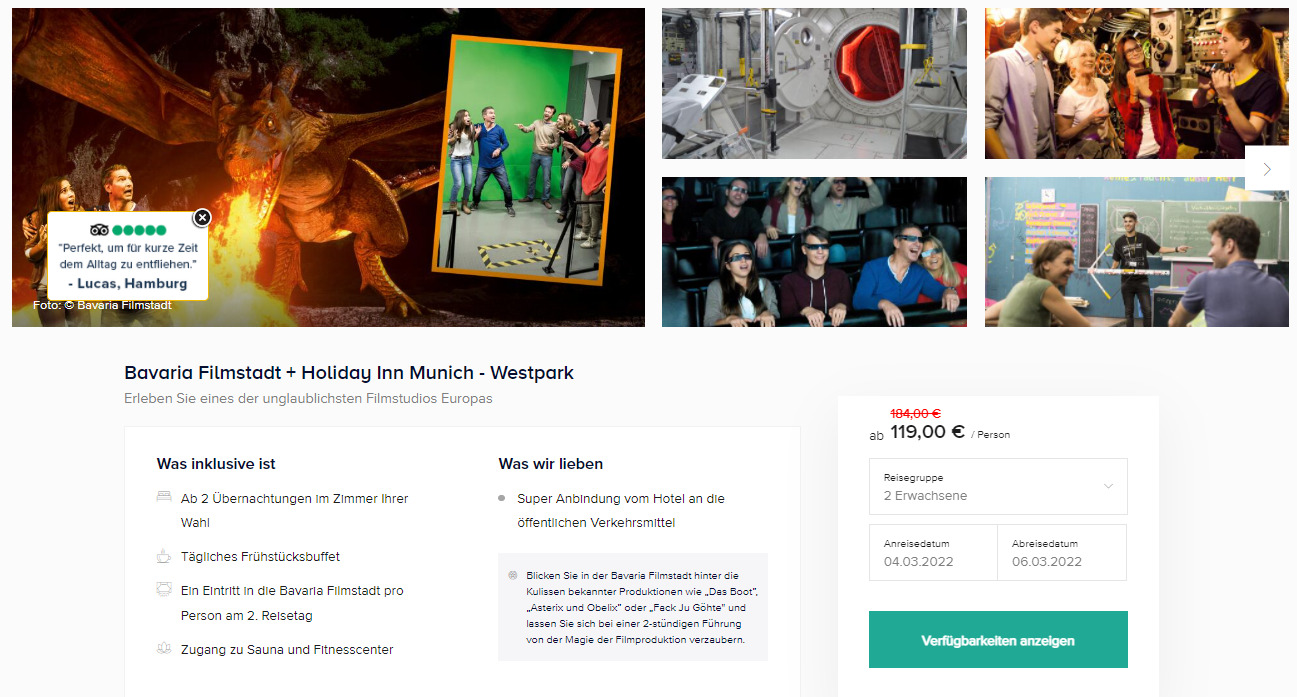Select the Anreisedatum field with 04.03.2022
The width and height of the screenshot is (1297, 697).
pyautogui.click(x=933, y=552)
